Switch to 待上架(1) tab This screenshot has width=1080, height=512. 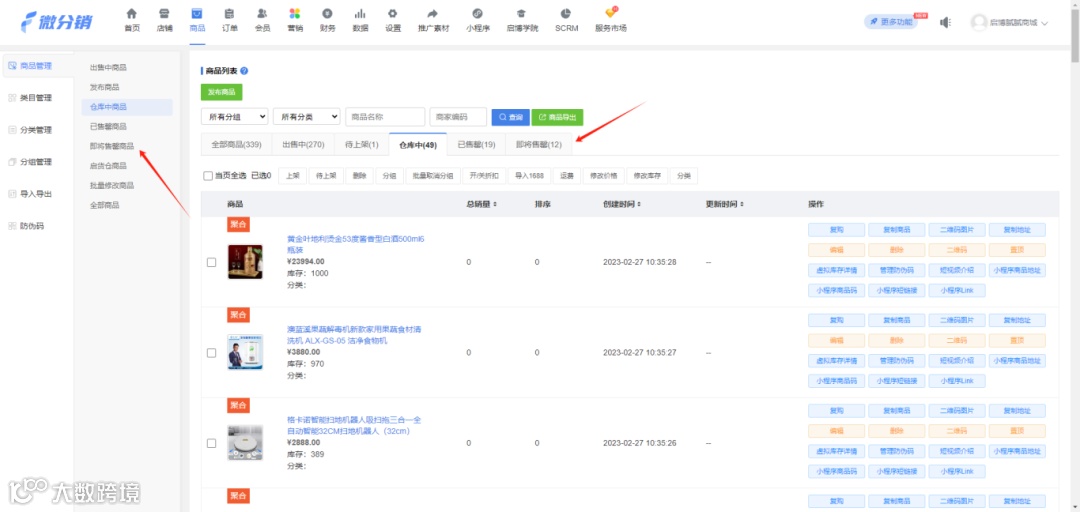point(362,145)
